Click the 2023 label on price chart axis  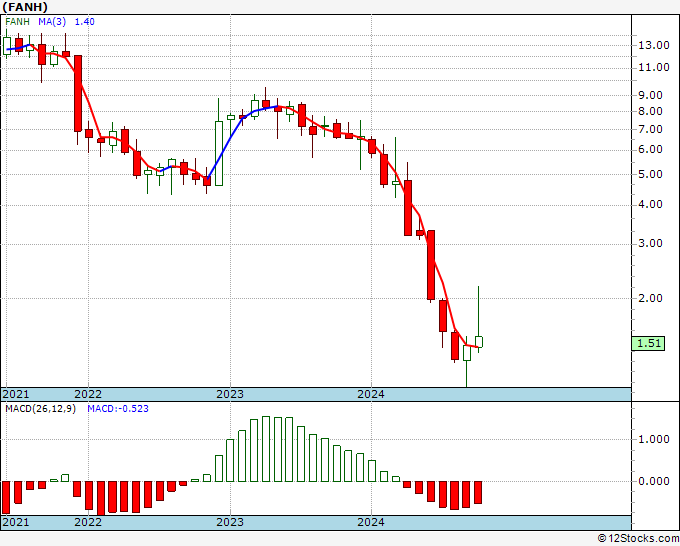tap(230, 394)
